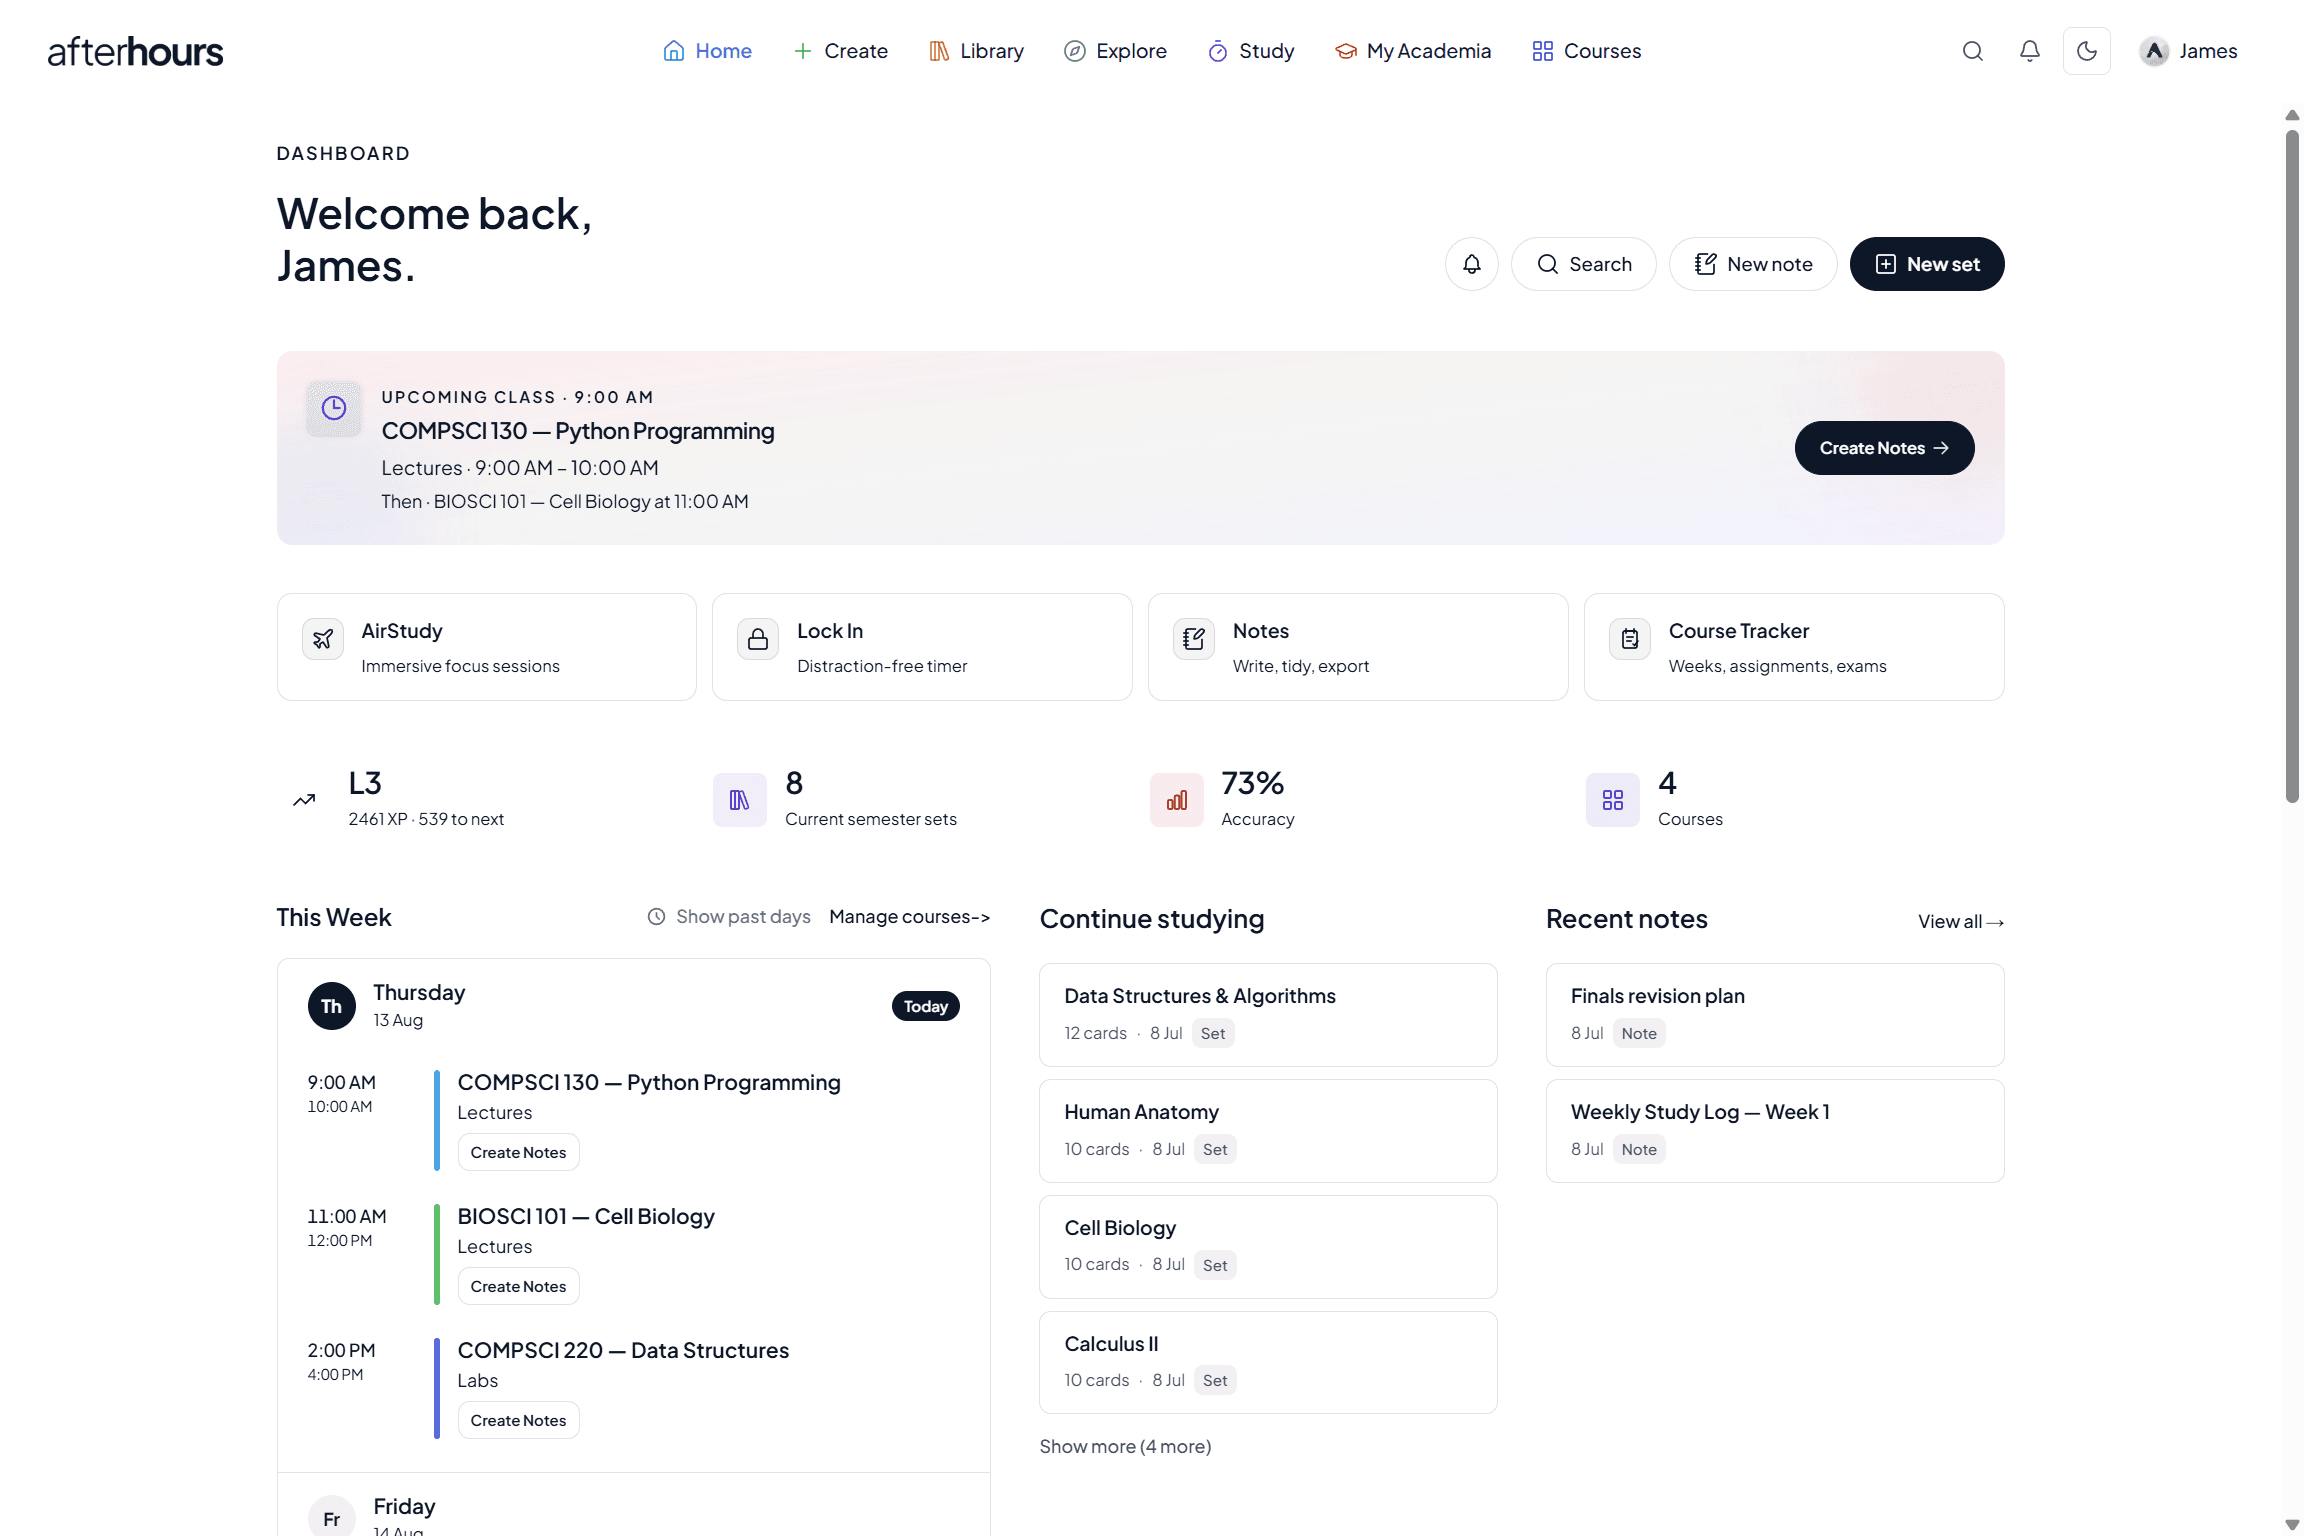Screen dimensions: 2304x1536
Task: Click the New note button
Action: [1752, 264]
